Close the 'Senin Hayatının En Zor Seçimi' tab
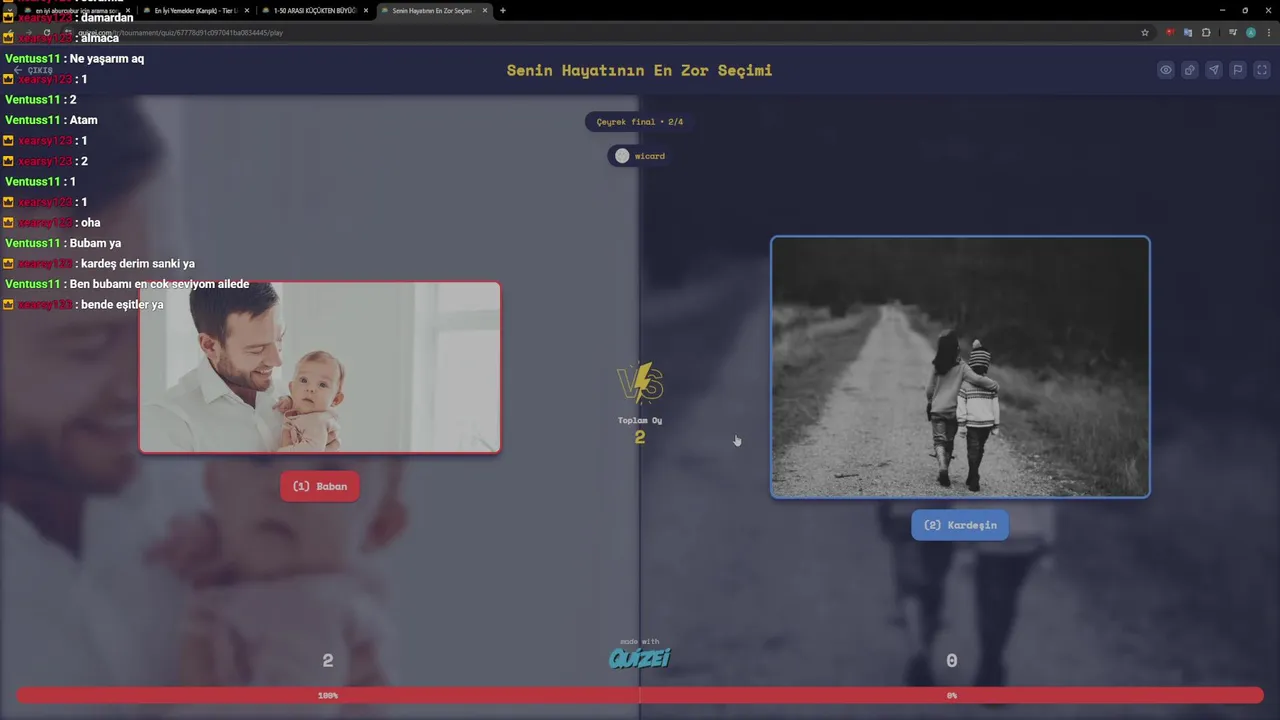Screen dimensions: 1280x720 click(484, 10)
